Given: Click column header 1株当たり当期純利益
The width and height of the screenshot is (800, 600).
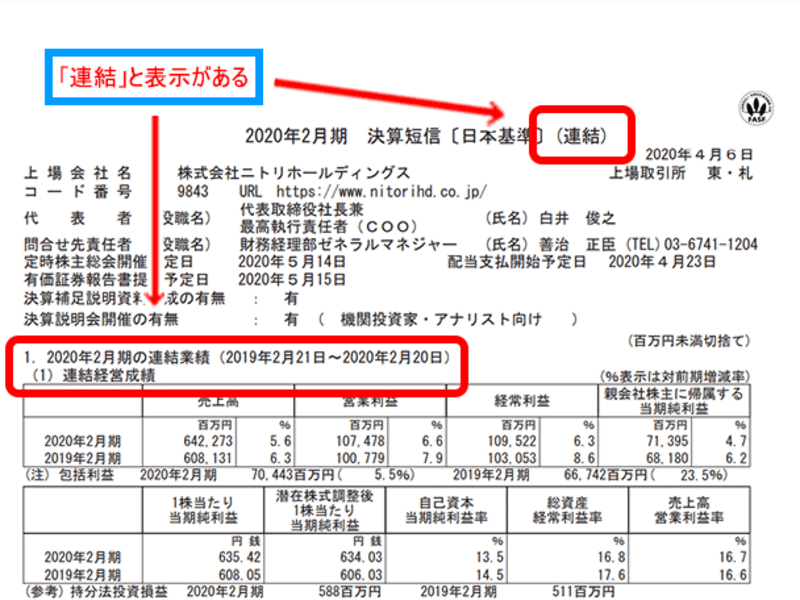Looking at the screenshot, I should pos(204,510).
